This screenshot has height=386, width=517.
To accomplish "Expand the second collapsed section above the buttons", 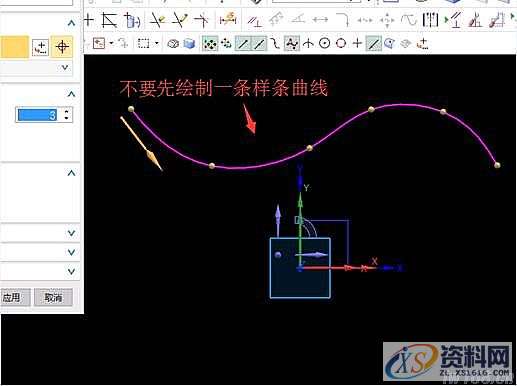I will pos(71,252).
